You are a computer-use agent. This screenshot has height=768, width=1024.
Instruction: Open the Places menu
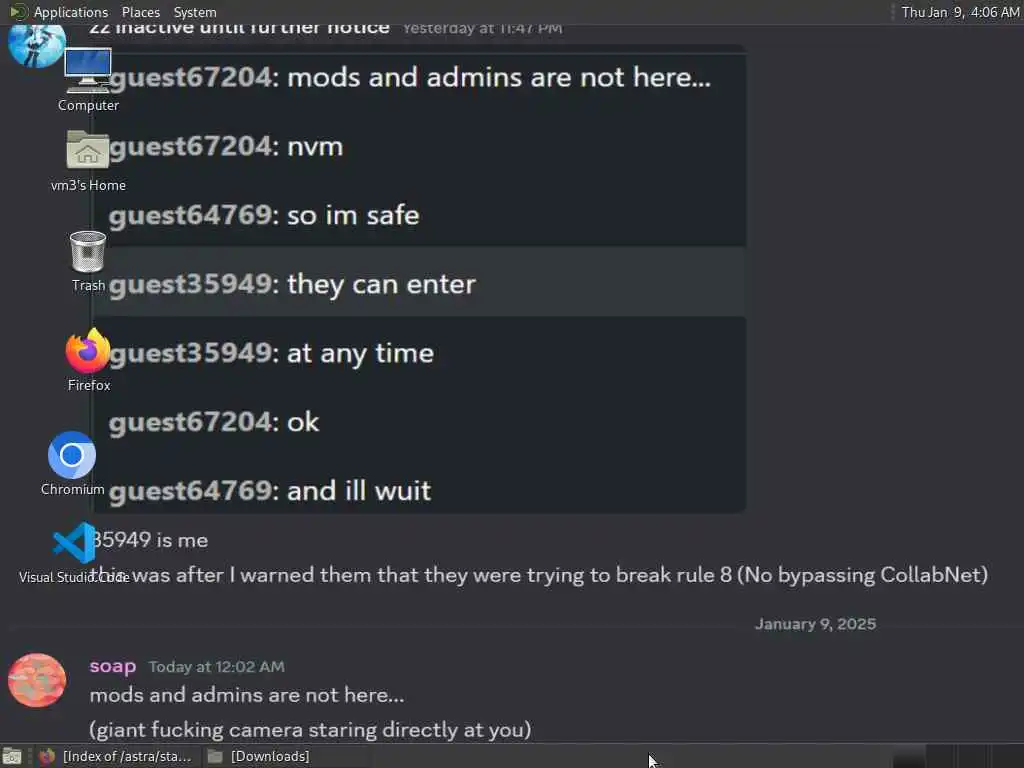coord(140,12)
